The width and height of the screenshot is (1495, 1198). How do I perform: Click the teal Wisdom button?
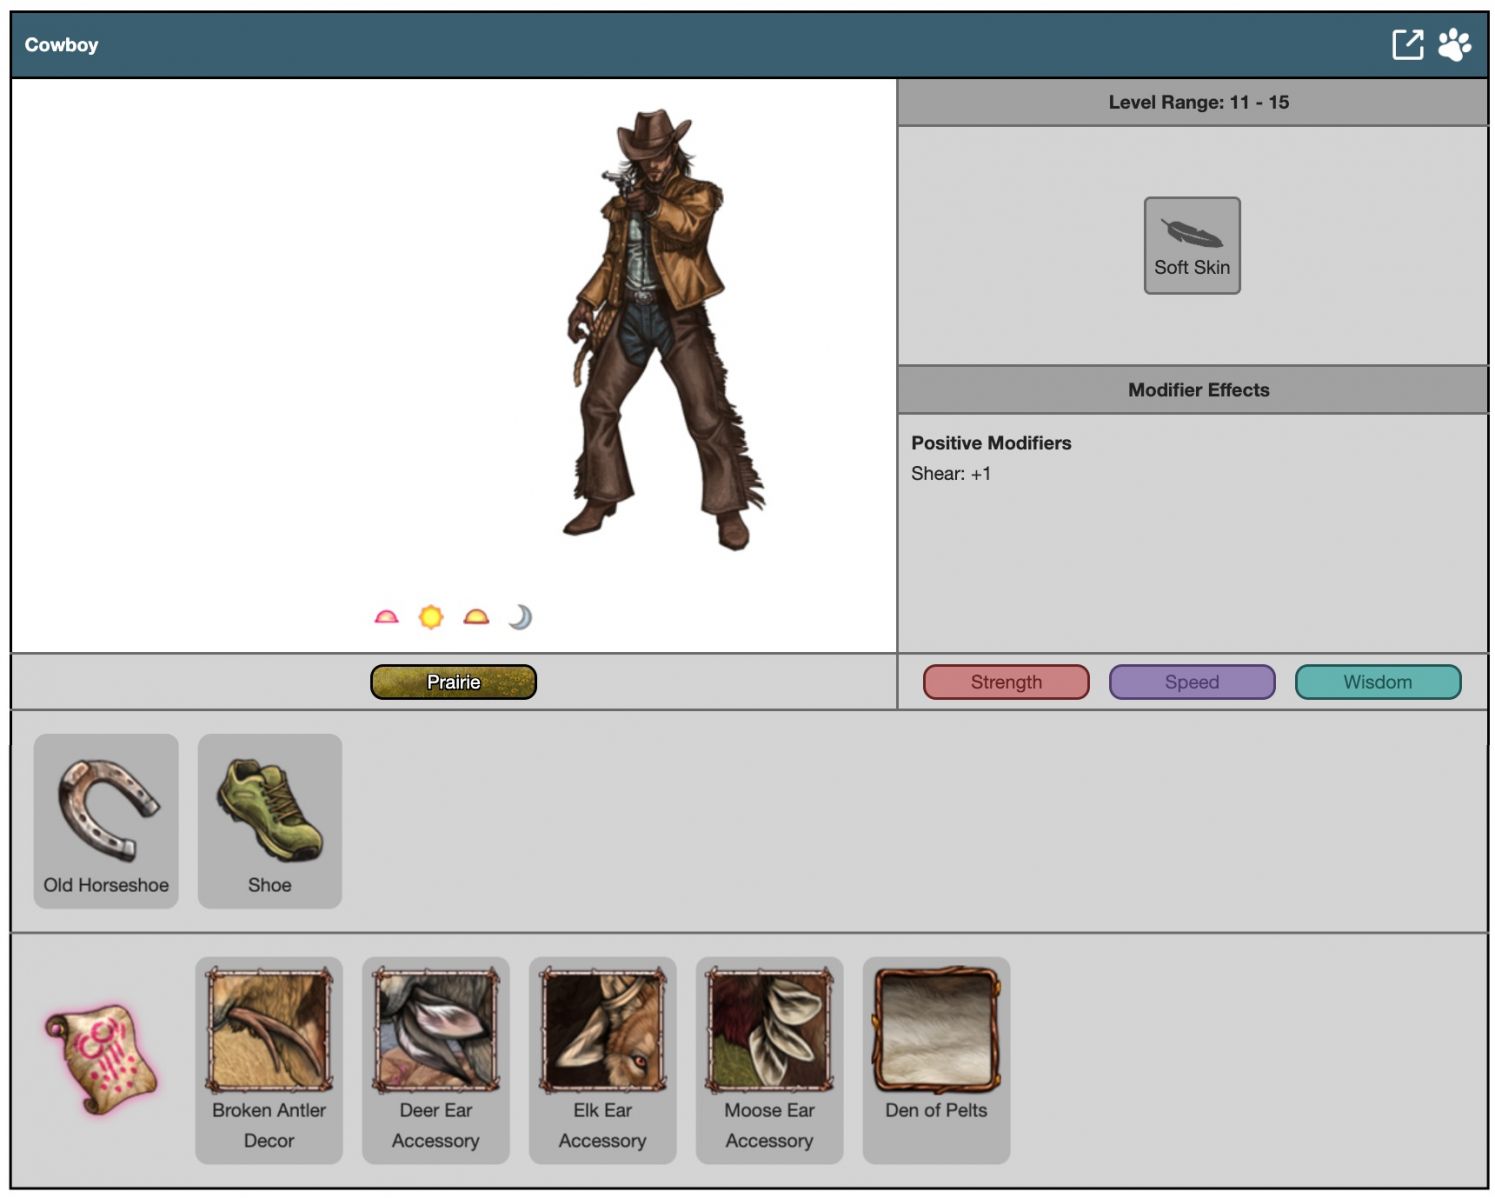click(1377, 682)
